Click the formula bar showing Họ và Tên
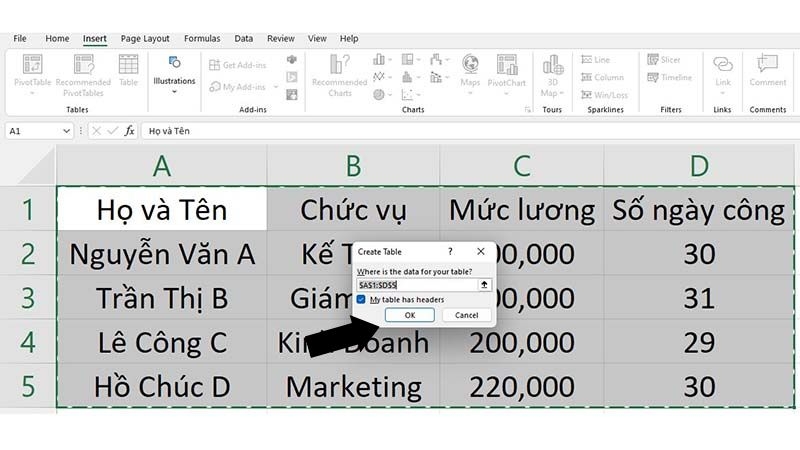The width and height of the screenshot is (800, 450). (469, 131)
